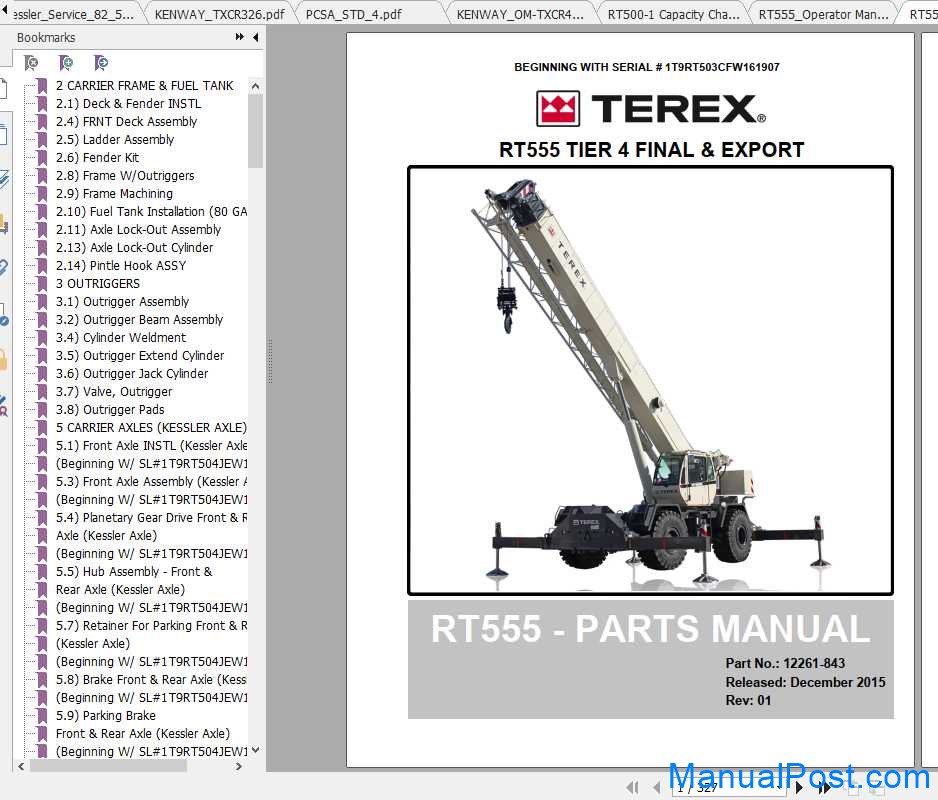Viewport: 938px width, 800px height.
Task: Click the 'RT555 TIER 4 FINAL & EXPORT' heading
Action: click(651, 150)
